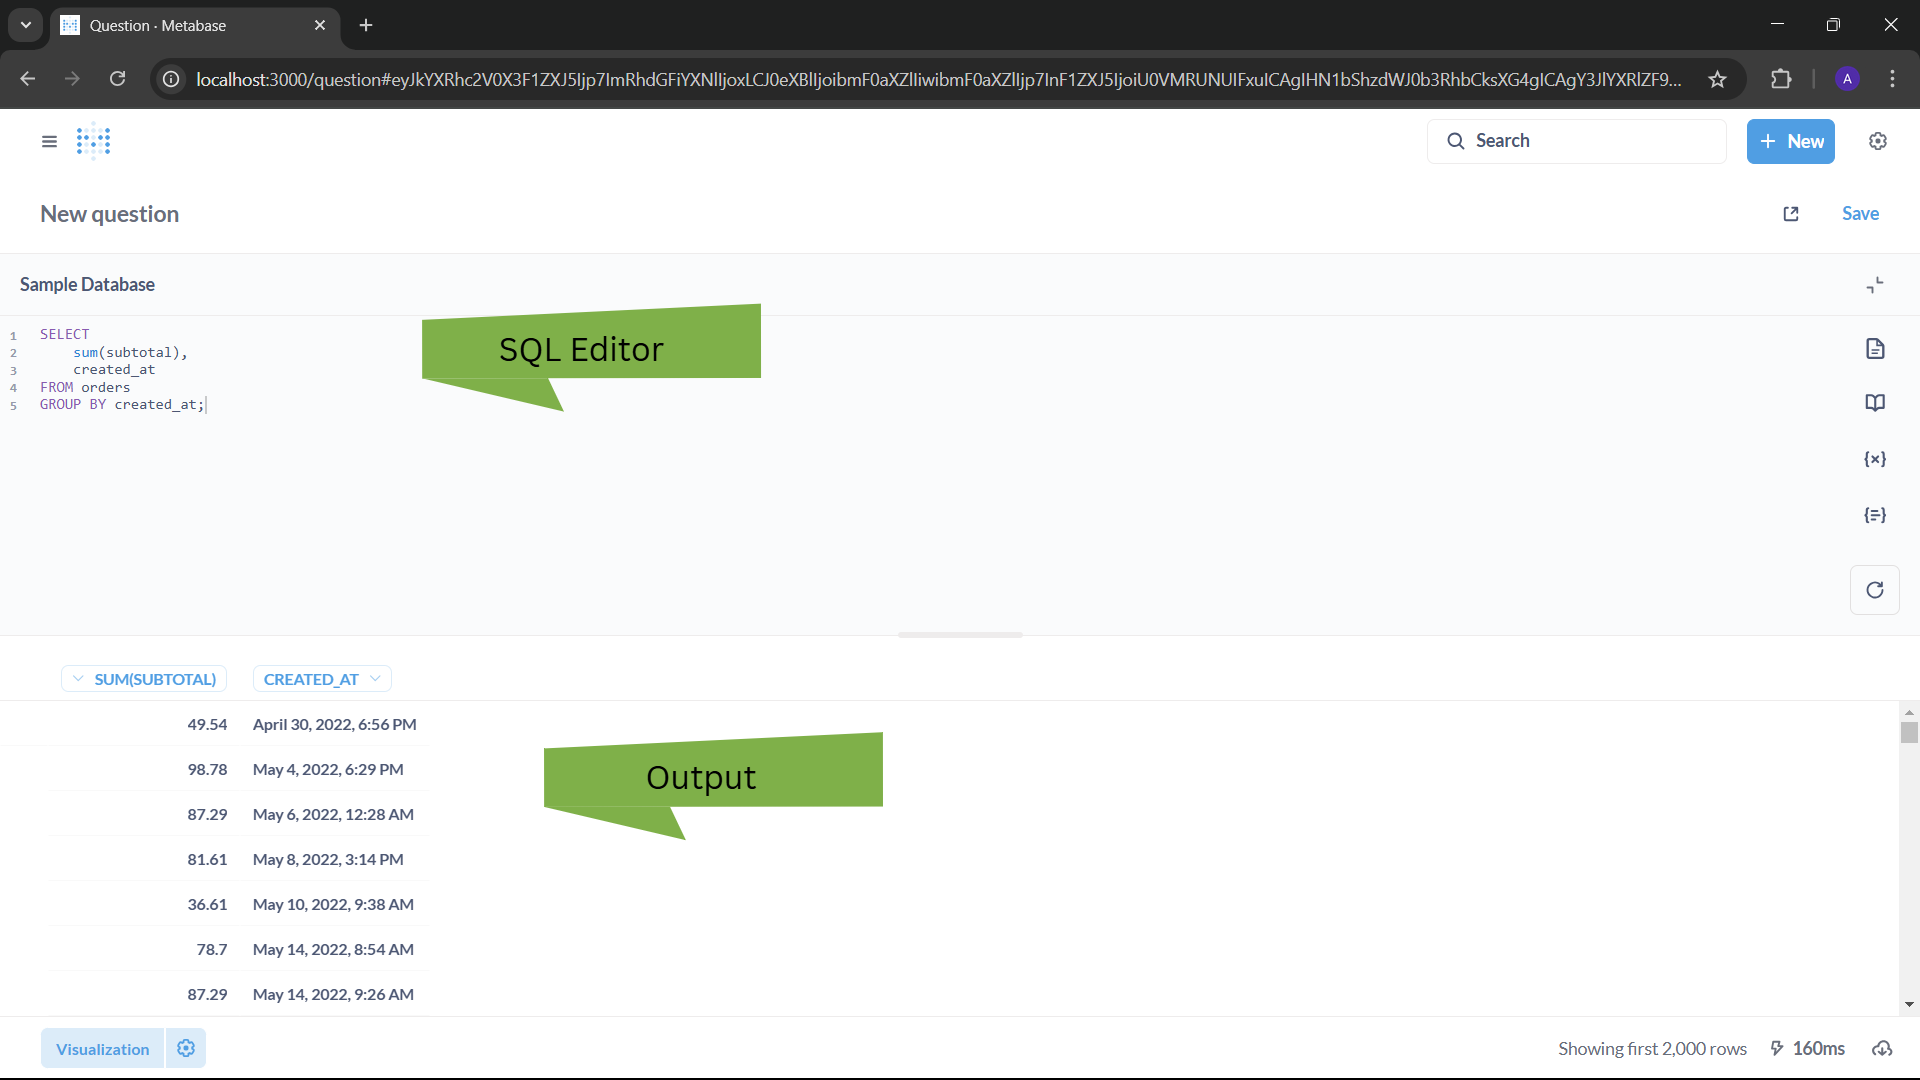Open the learn SQL book icon
The height and width of the screenshot is (1080, 1920).
pyautogui.click(x=1875, y=402)
